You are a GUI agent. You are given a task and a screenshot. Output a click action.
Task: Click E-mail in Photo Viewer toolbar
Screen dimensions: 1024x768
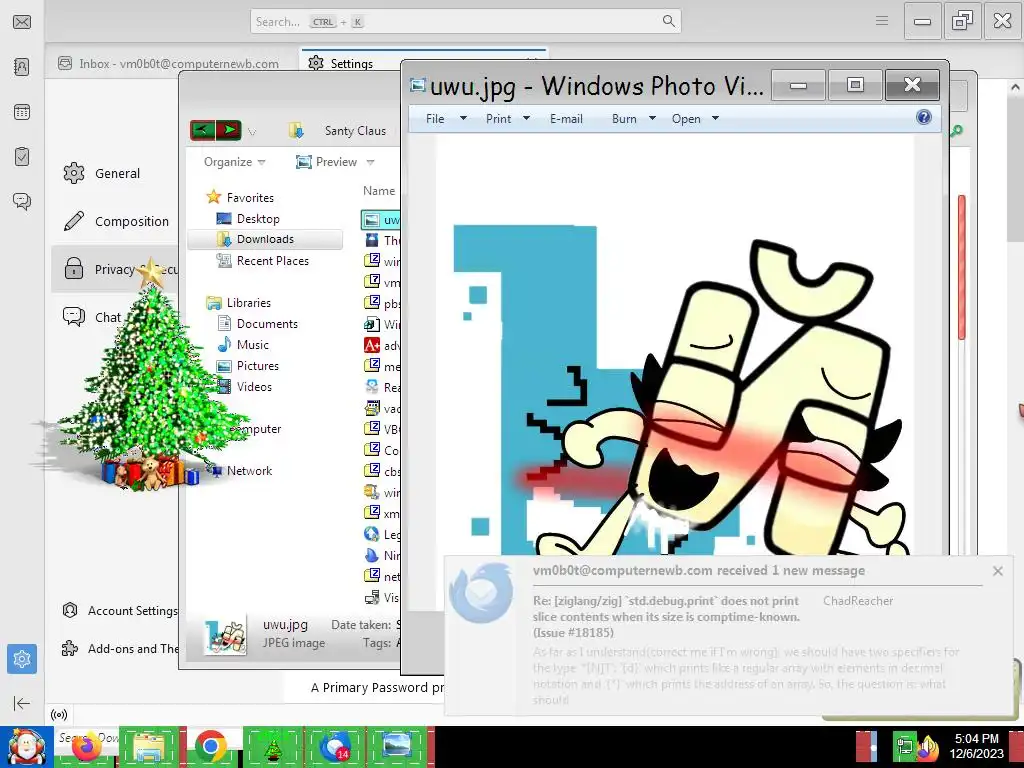[x=566, y=119]
